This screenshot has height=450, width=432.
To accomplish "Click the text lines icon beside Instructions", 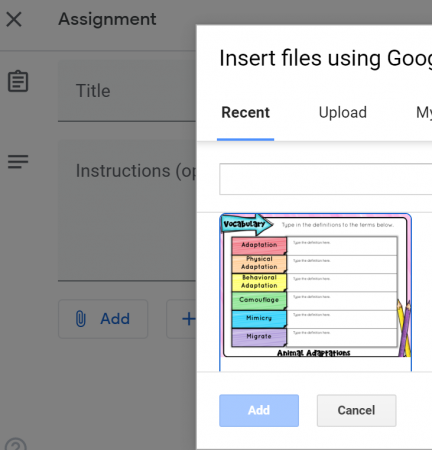I will click(18, 162).
